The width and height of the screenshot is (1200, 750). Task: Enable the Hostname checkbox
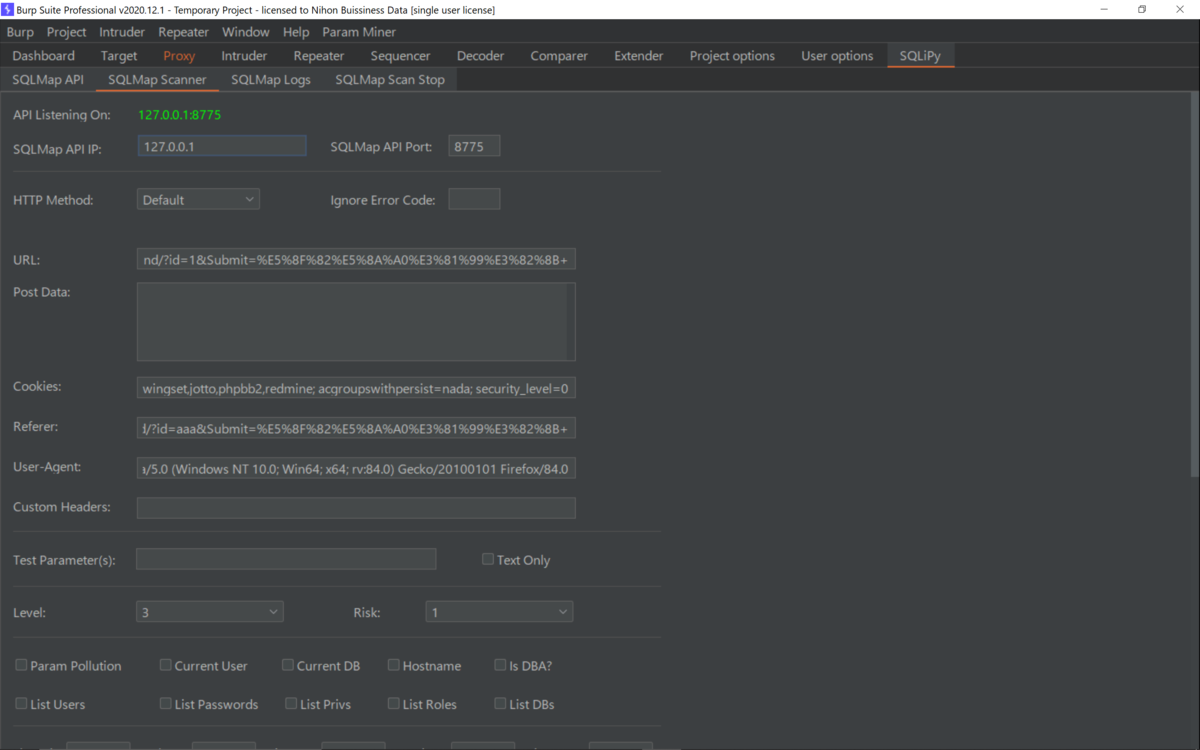point(394,665)
